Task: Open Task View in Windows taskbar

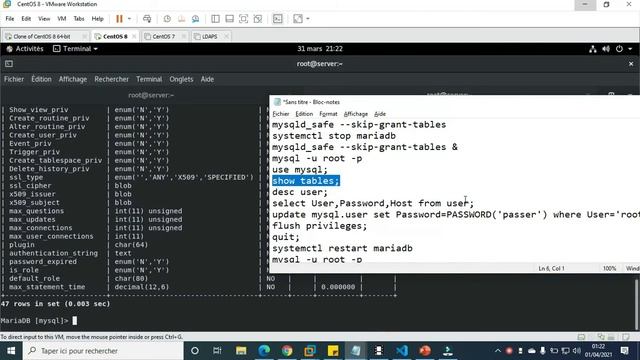Action: click(x=217, y=351)
